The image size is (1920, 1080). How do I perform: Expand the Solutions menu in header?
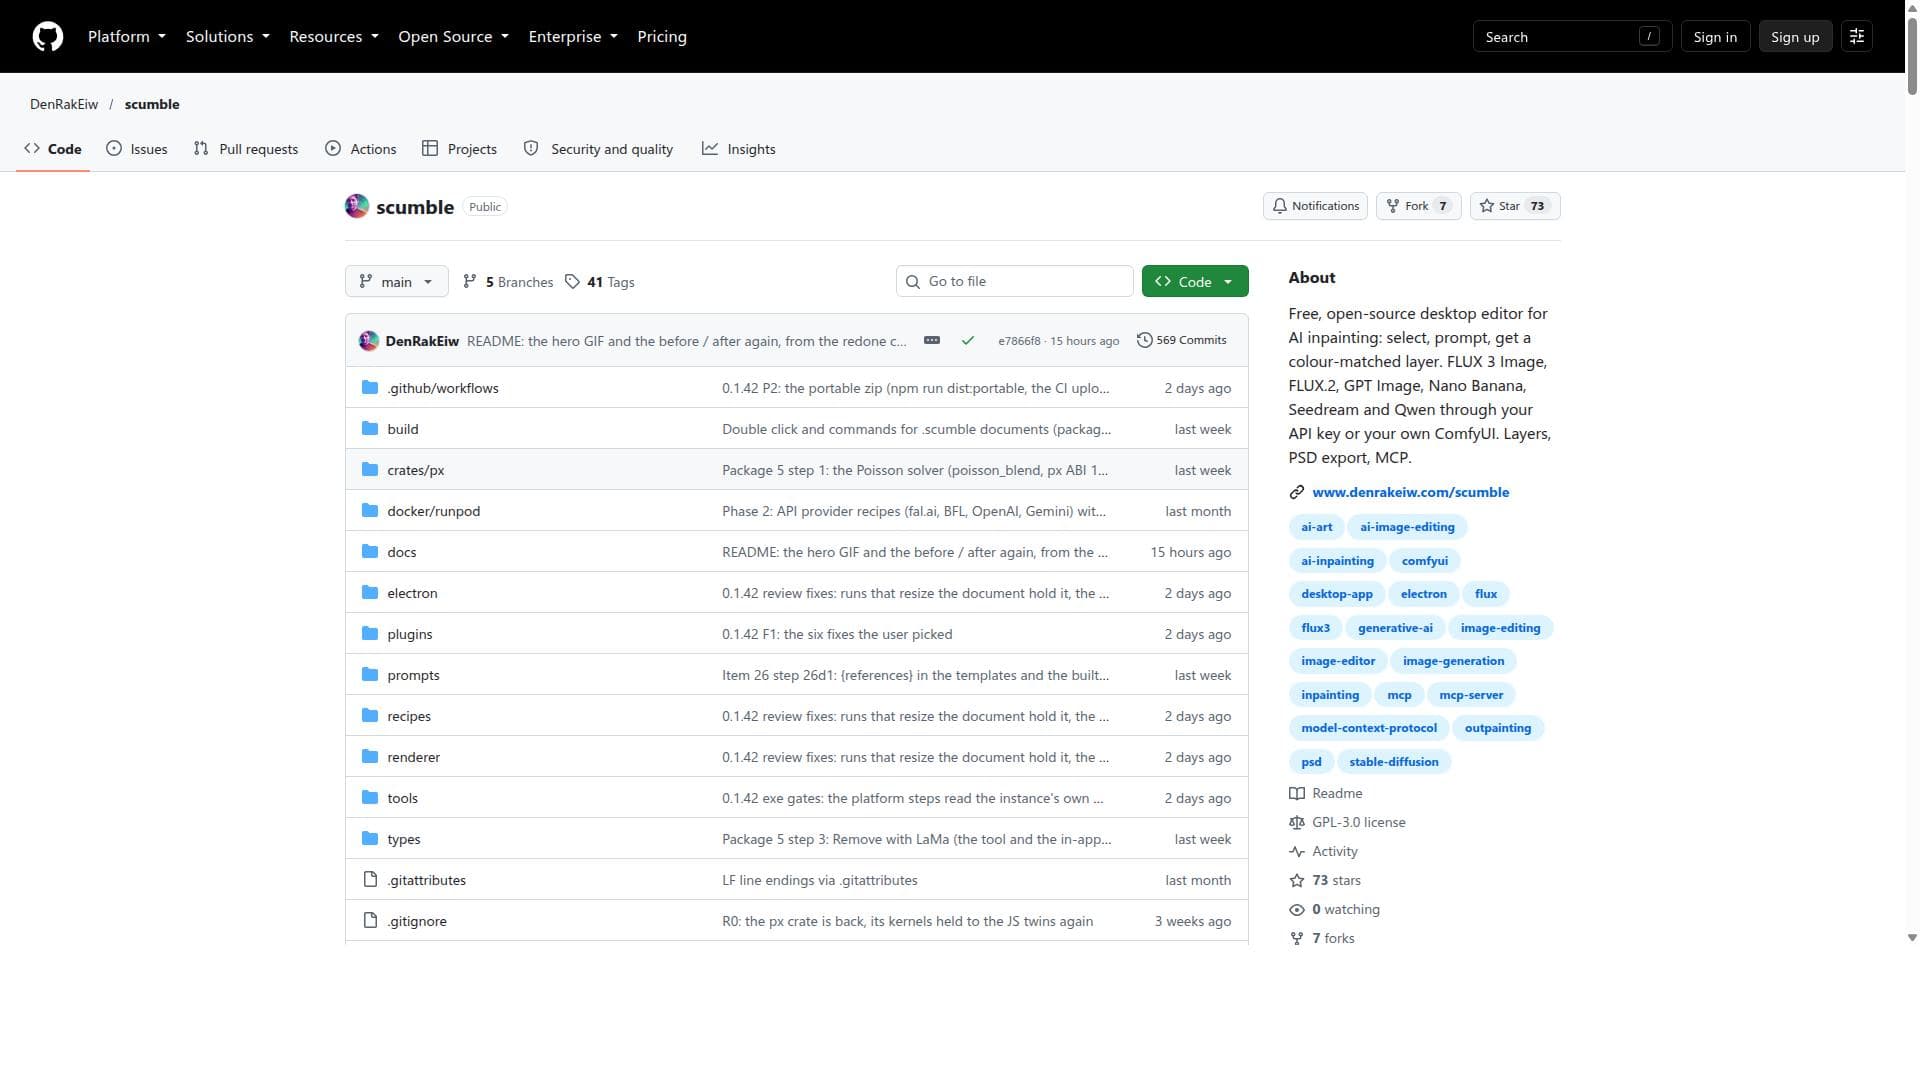[x=228, y=37]
